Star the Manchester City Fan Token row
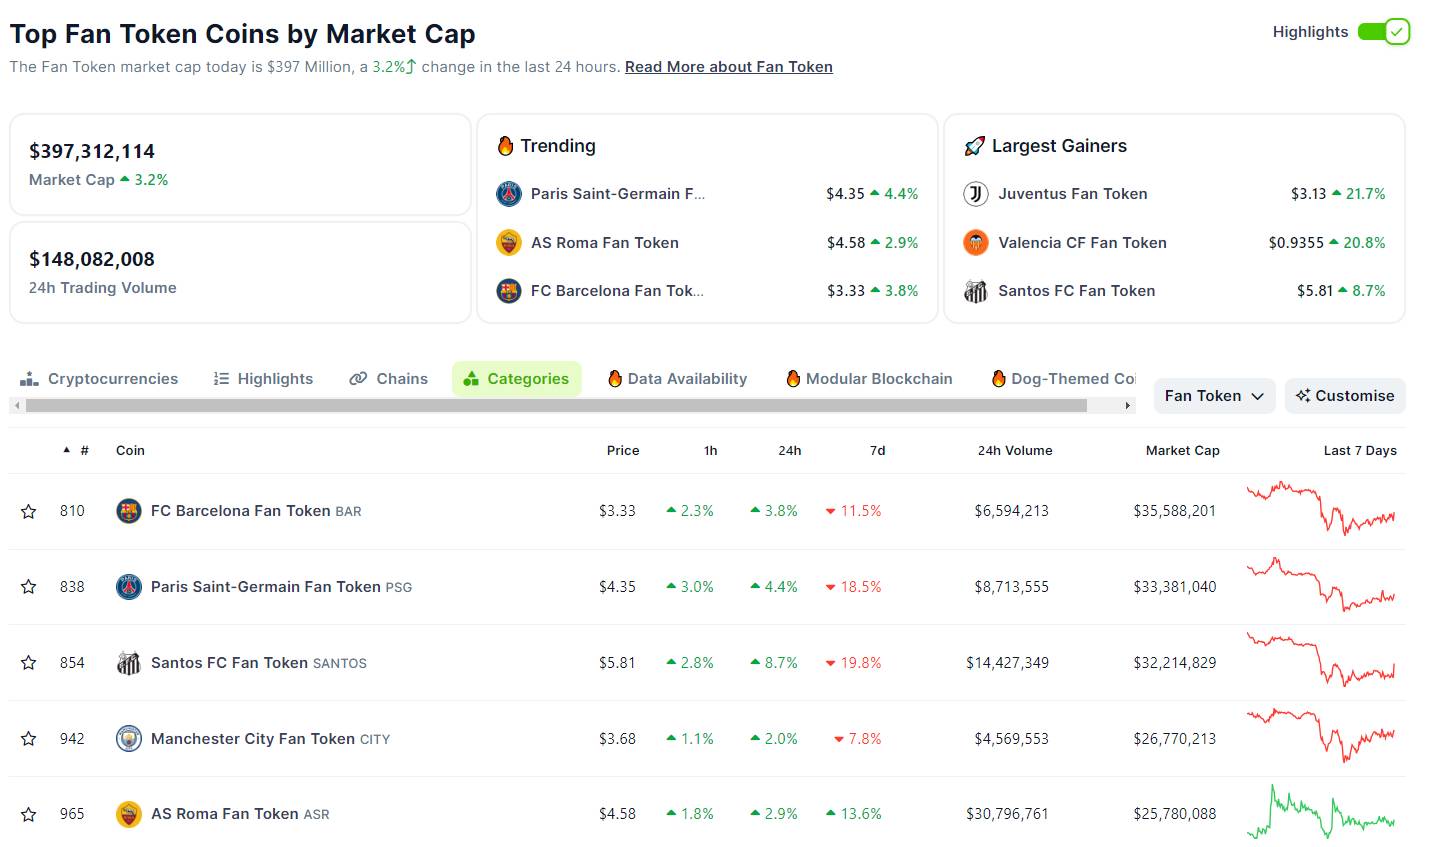Viewport: 1438px width, 847px height. point(29,739)
